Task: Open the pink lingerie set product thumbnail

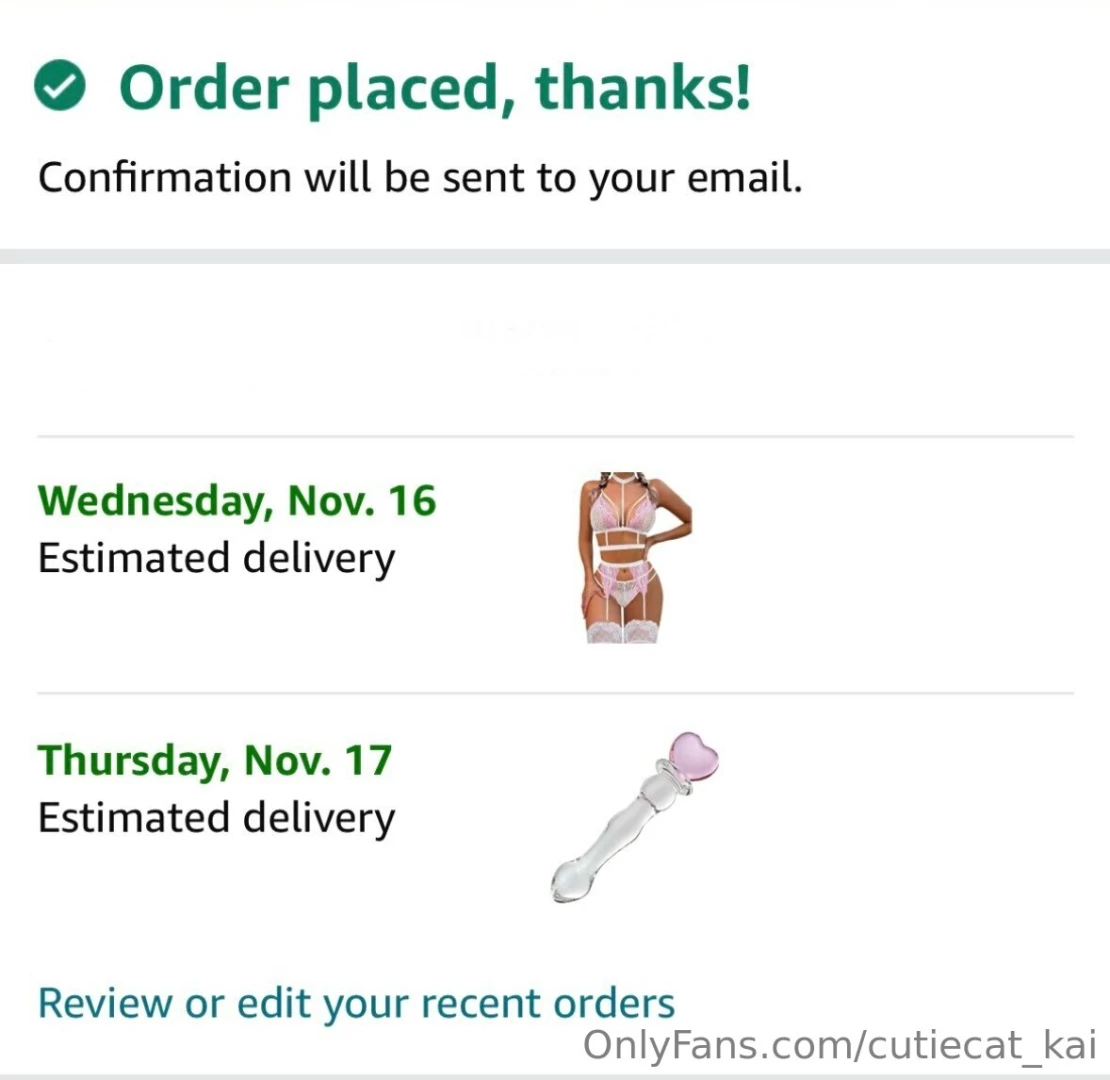Action: [x=637, y=557]
